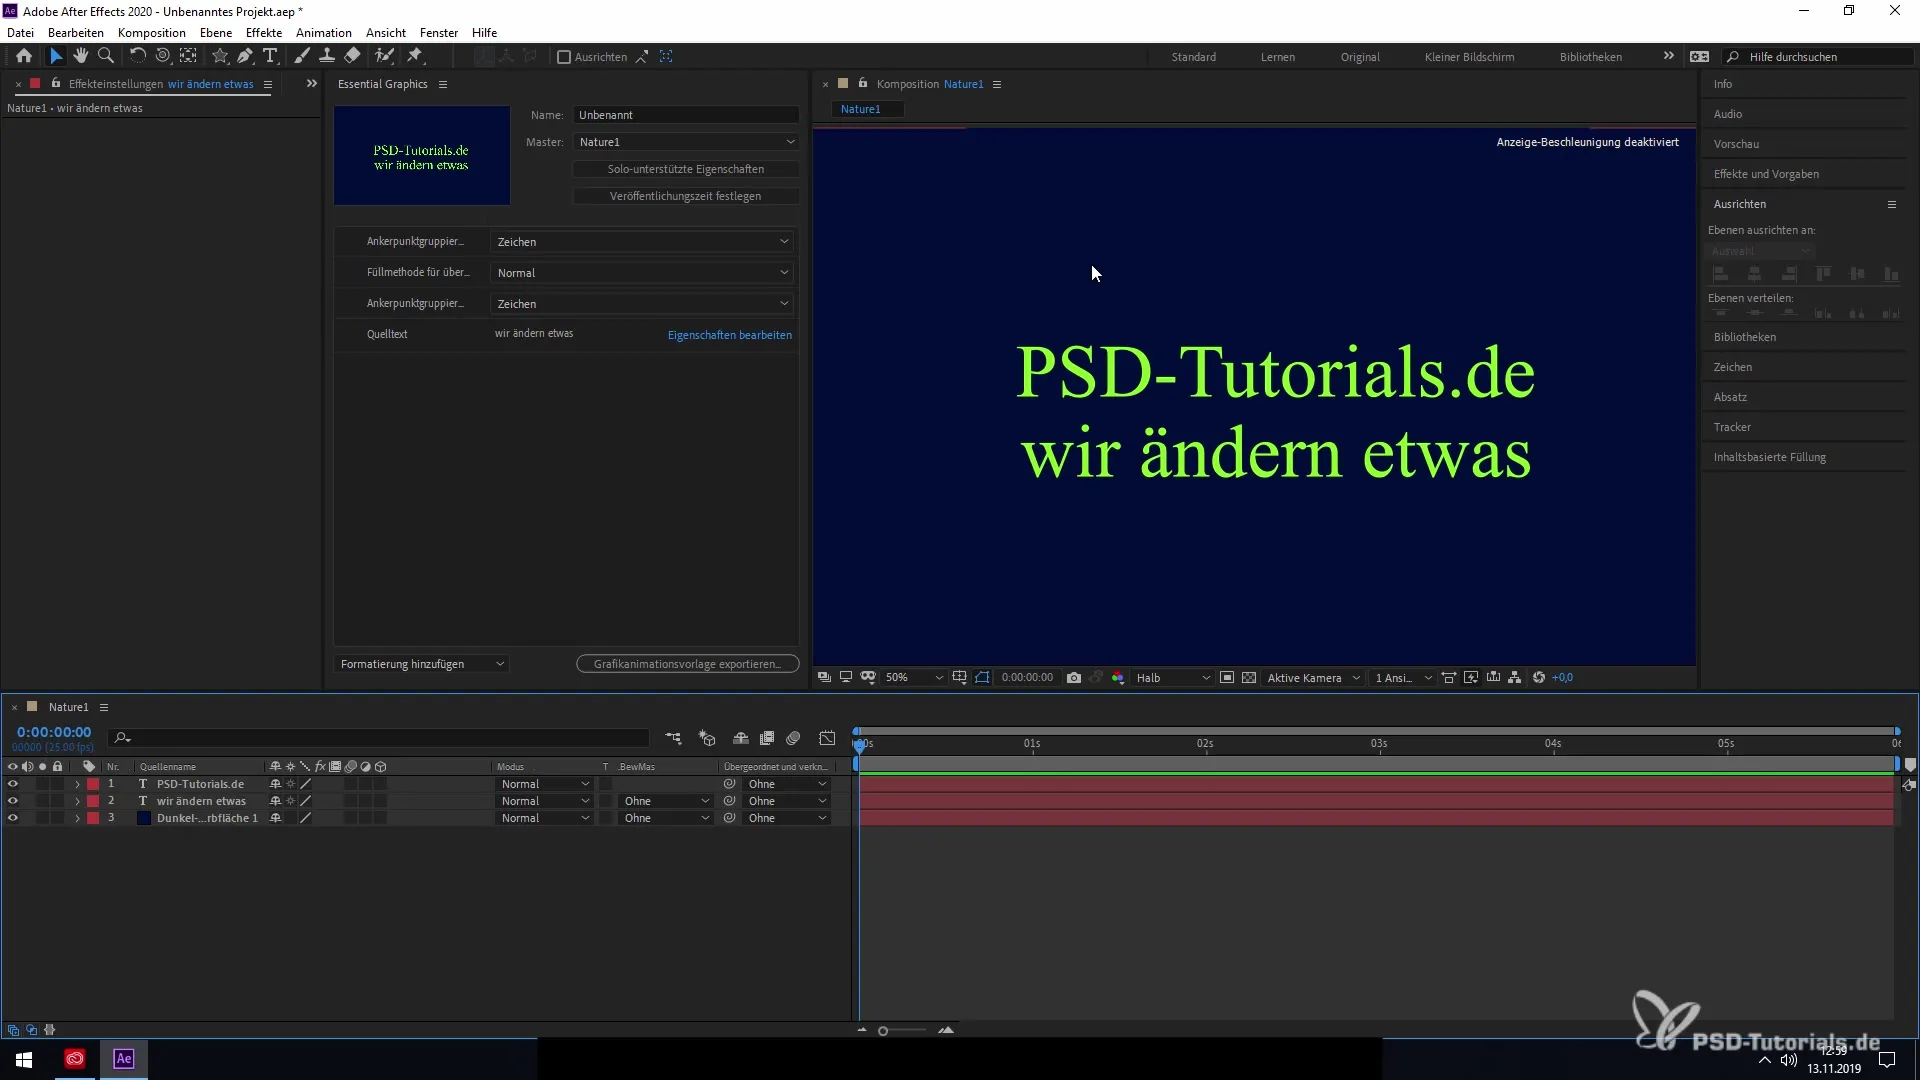Click the red label color of layer 1
1920x1080 pixels.
[x=93, y=784]
